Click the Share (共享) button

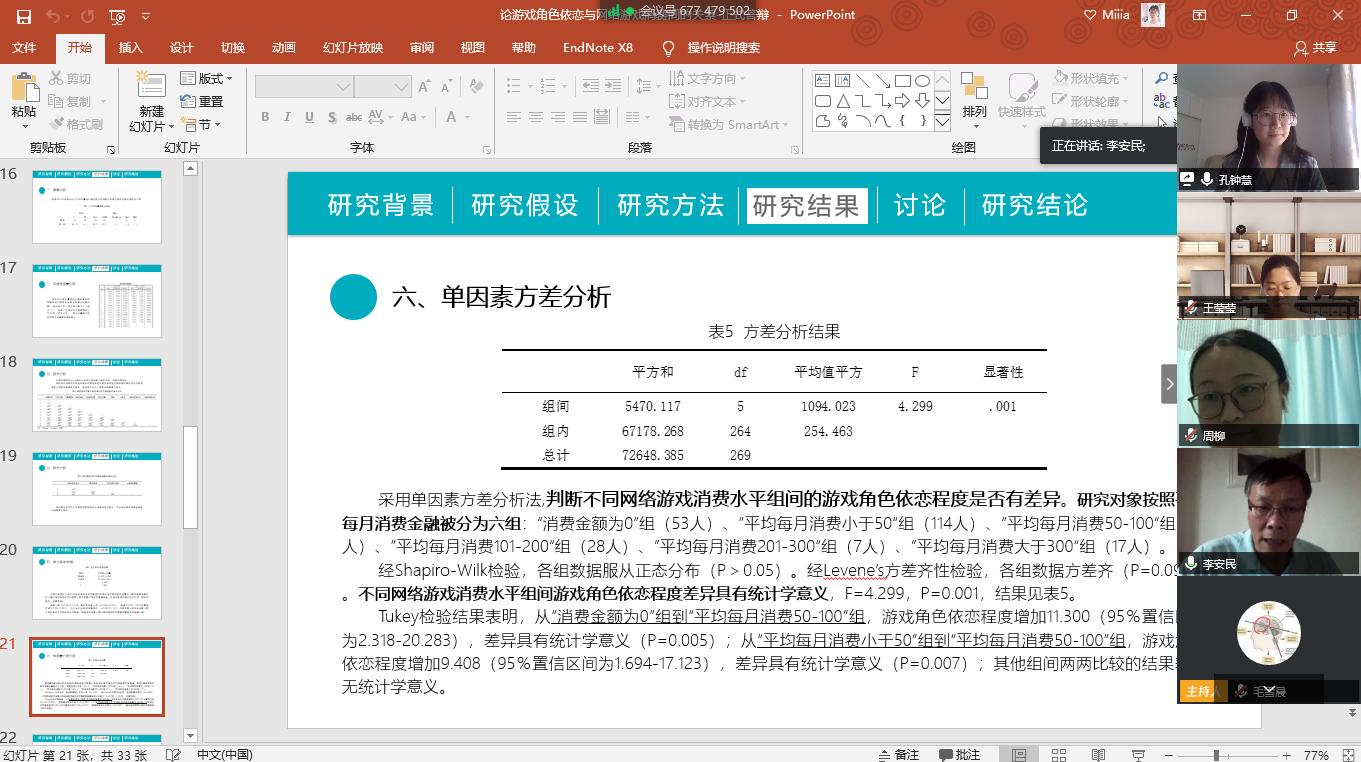coord(1315,48)
